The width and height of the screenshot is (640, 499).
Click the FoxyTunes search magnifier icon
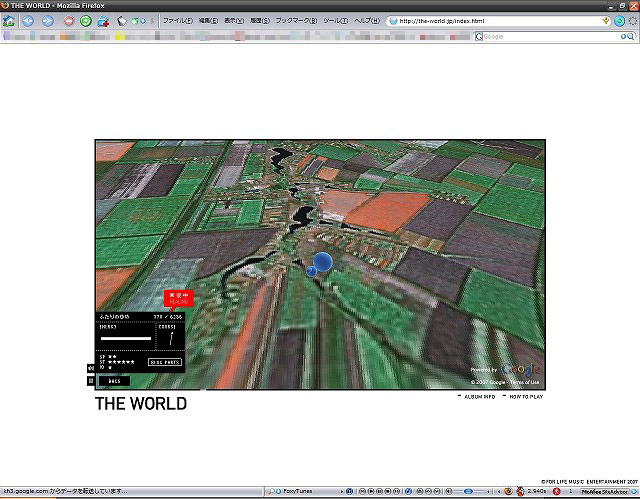[270, 491]
